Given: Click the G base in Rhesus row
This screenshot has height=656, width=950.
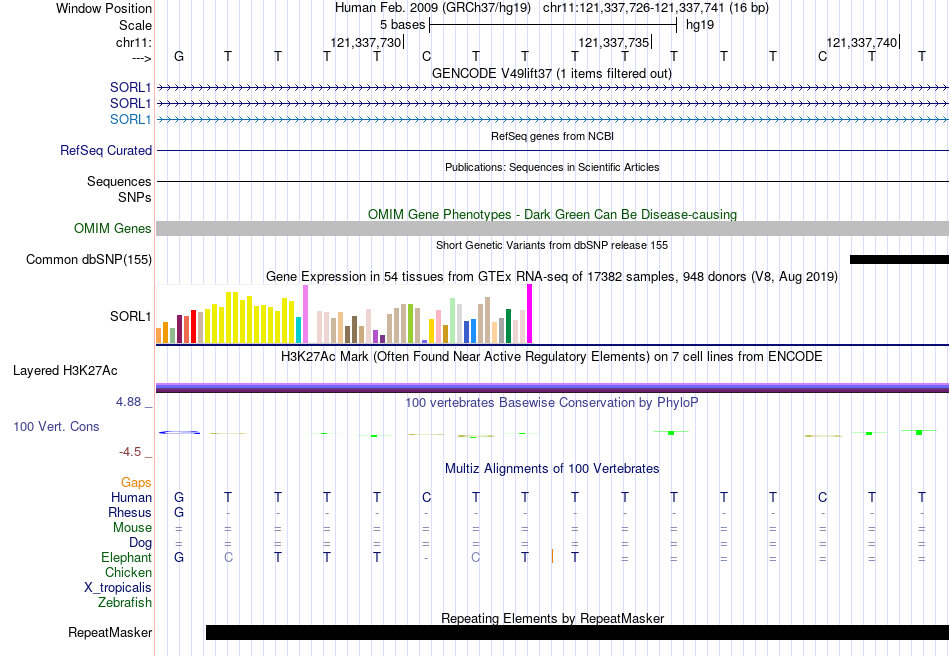Looking at the screenshot, I should (x=179, y=512).
